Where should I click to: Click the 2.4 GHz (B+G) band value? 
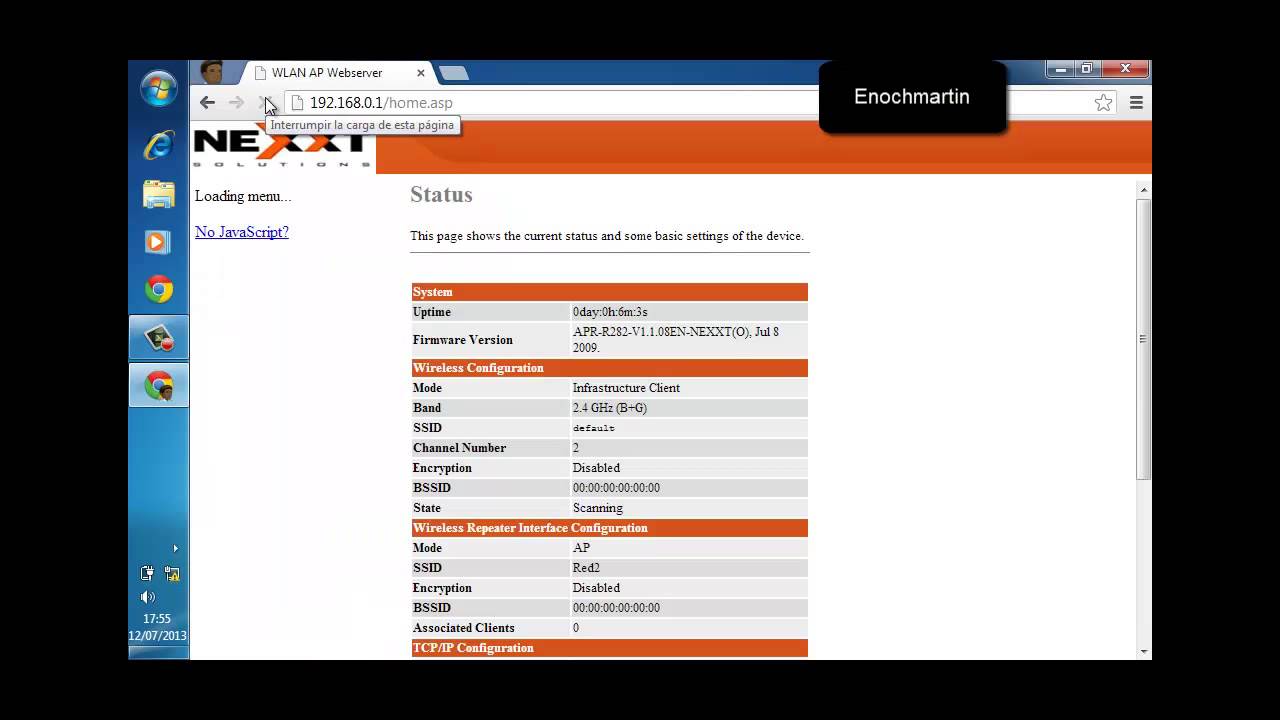click(610, 408)
